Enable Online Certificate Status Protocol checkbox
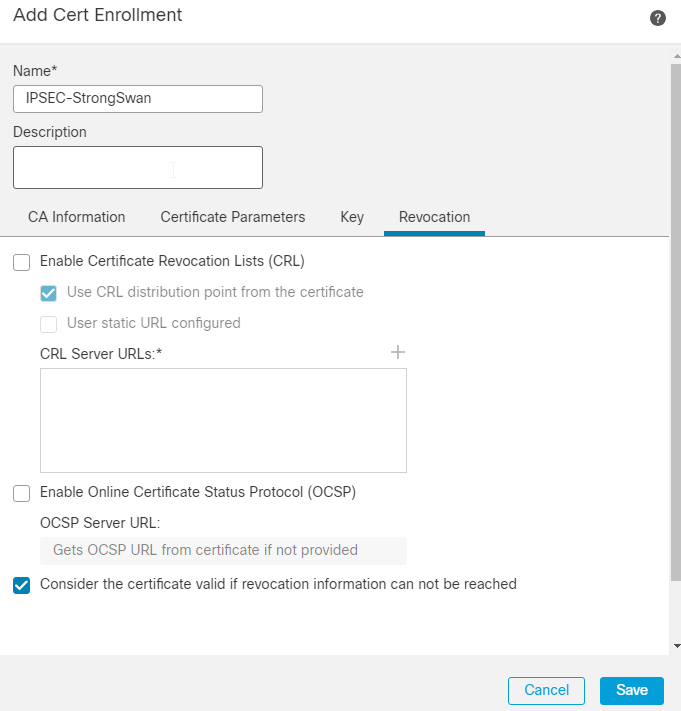Viewport: 681px width, 711px height. (x=21, y=493)
